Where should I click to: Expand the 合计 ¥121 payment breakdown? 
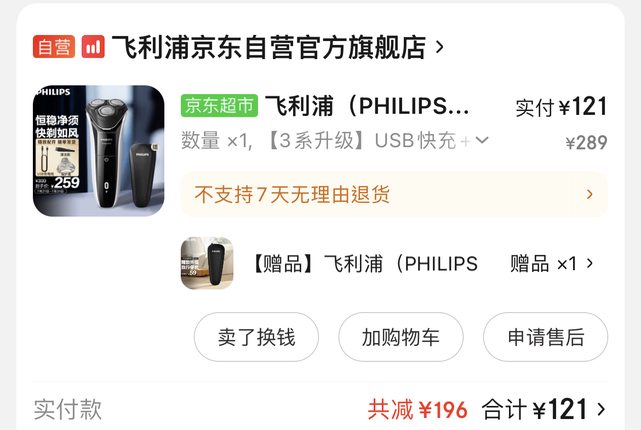(544, 409)
